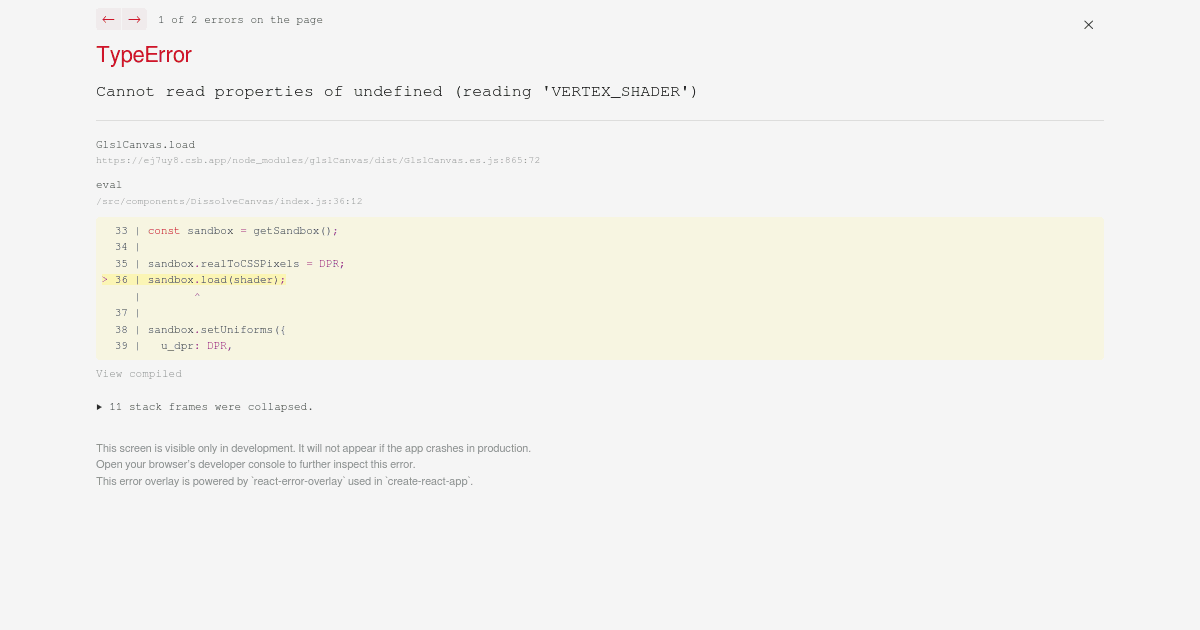Close the error overlay
The width and height of the screenshot is (1200, 630).
(1088, 25)
